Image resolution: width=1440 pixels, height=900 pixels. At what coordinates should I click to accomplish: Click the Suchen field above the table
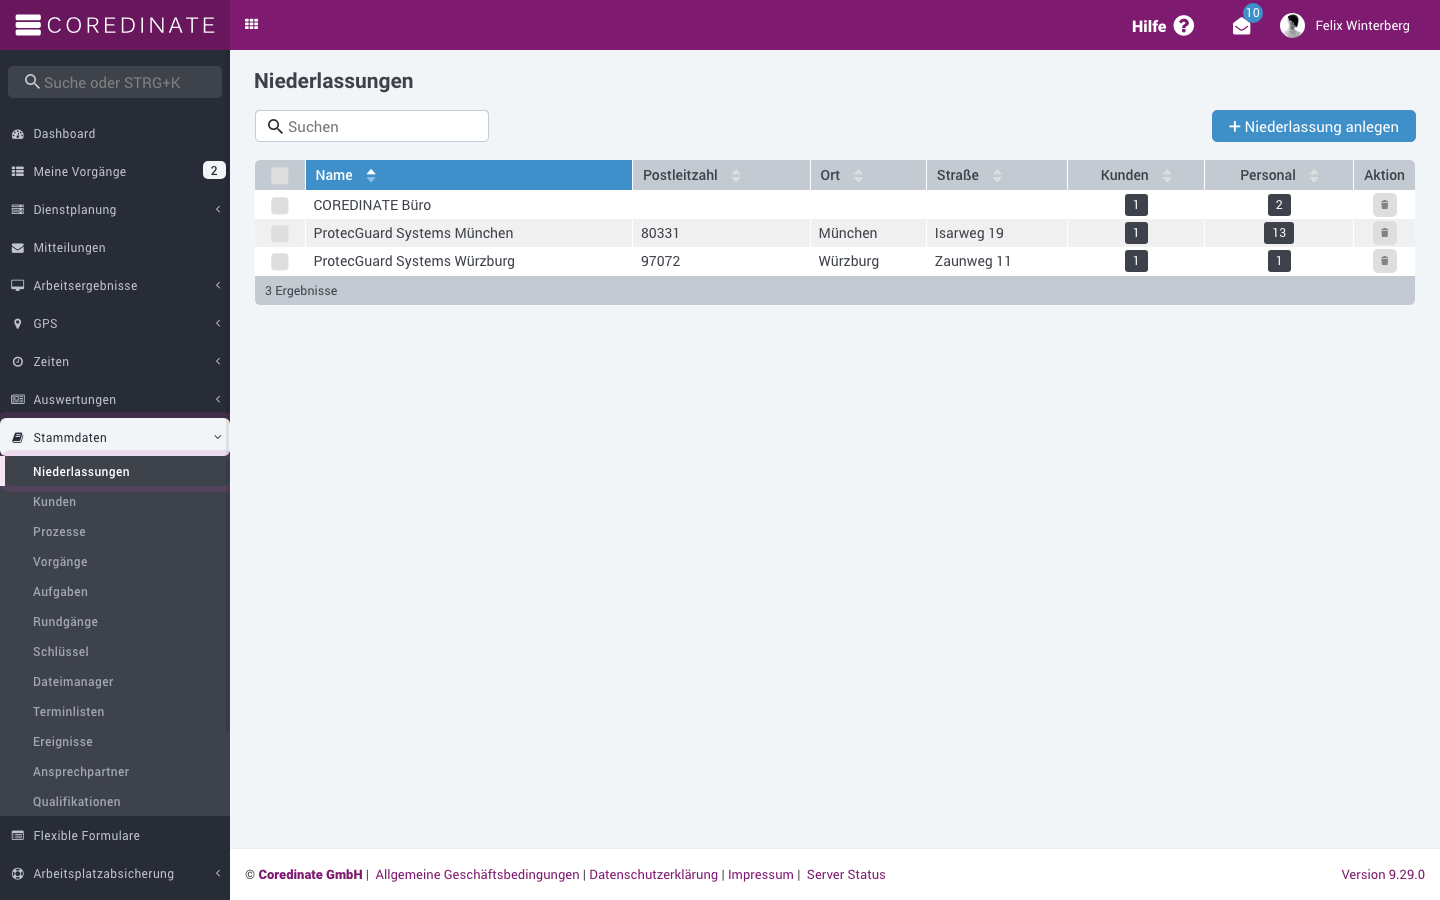(372, 126)
